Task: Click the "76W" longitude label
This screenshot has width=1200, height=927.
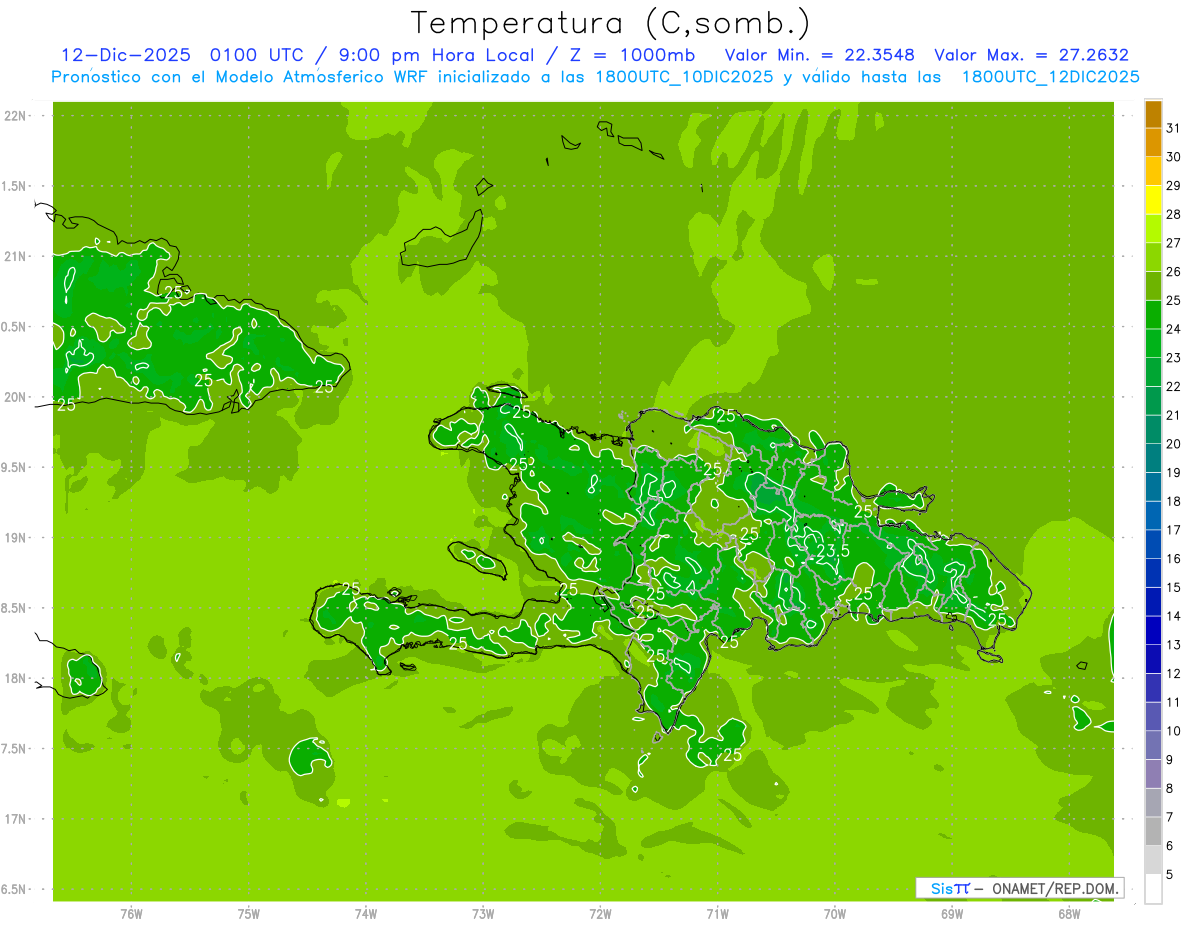Action: tap(131, 914)
